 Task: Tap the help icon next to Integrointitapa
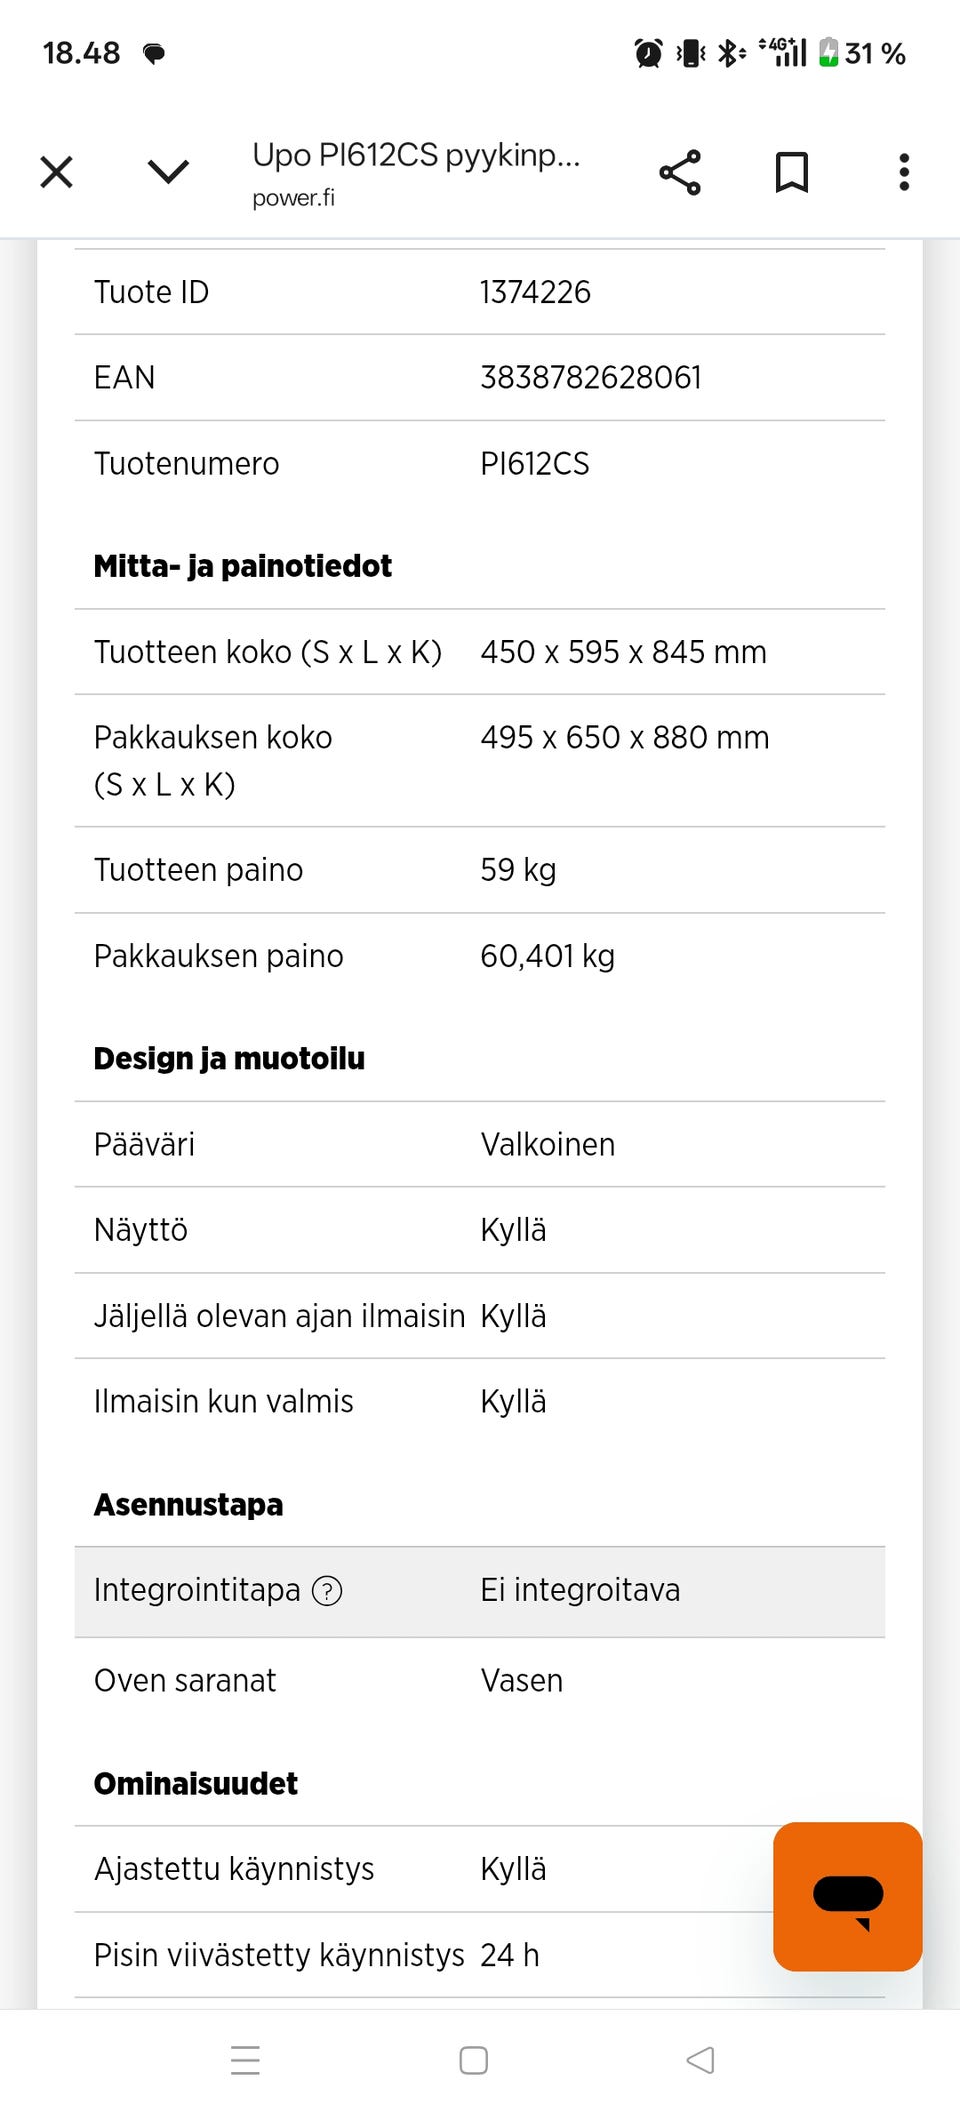tap(327, 1590)
